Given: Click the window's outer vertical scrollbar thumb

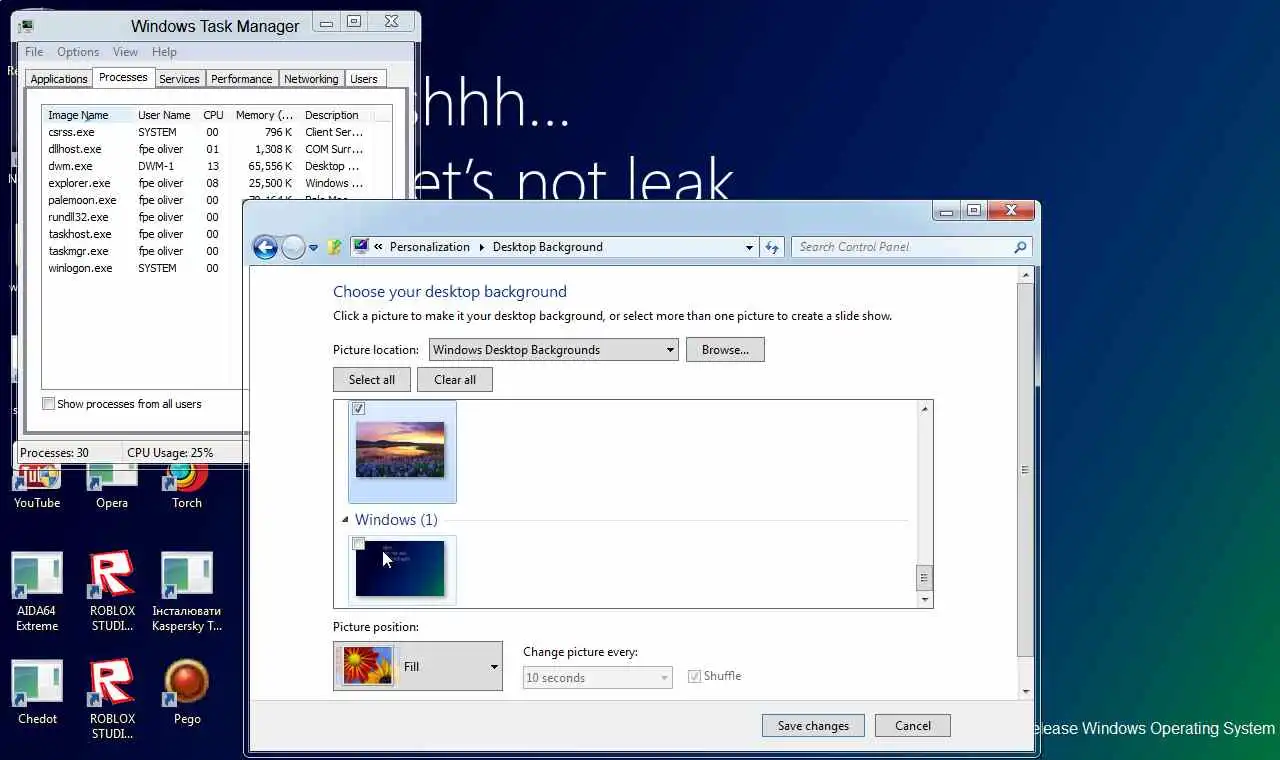Looking at the screenshot, I should [1025, 470].
